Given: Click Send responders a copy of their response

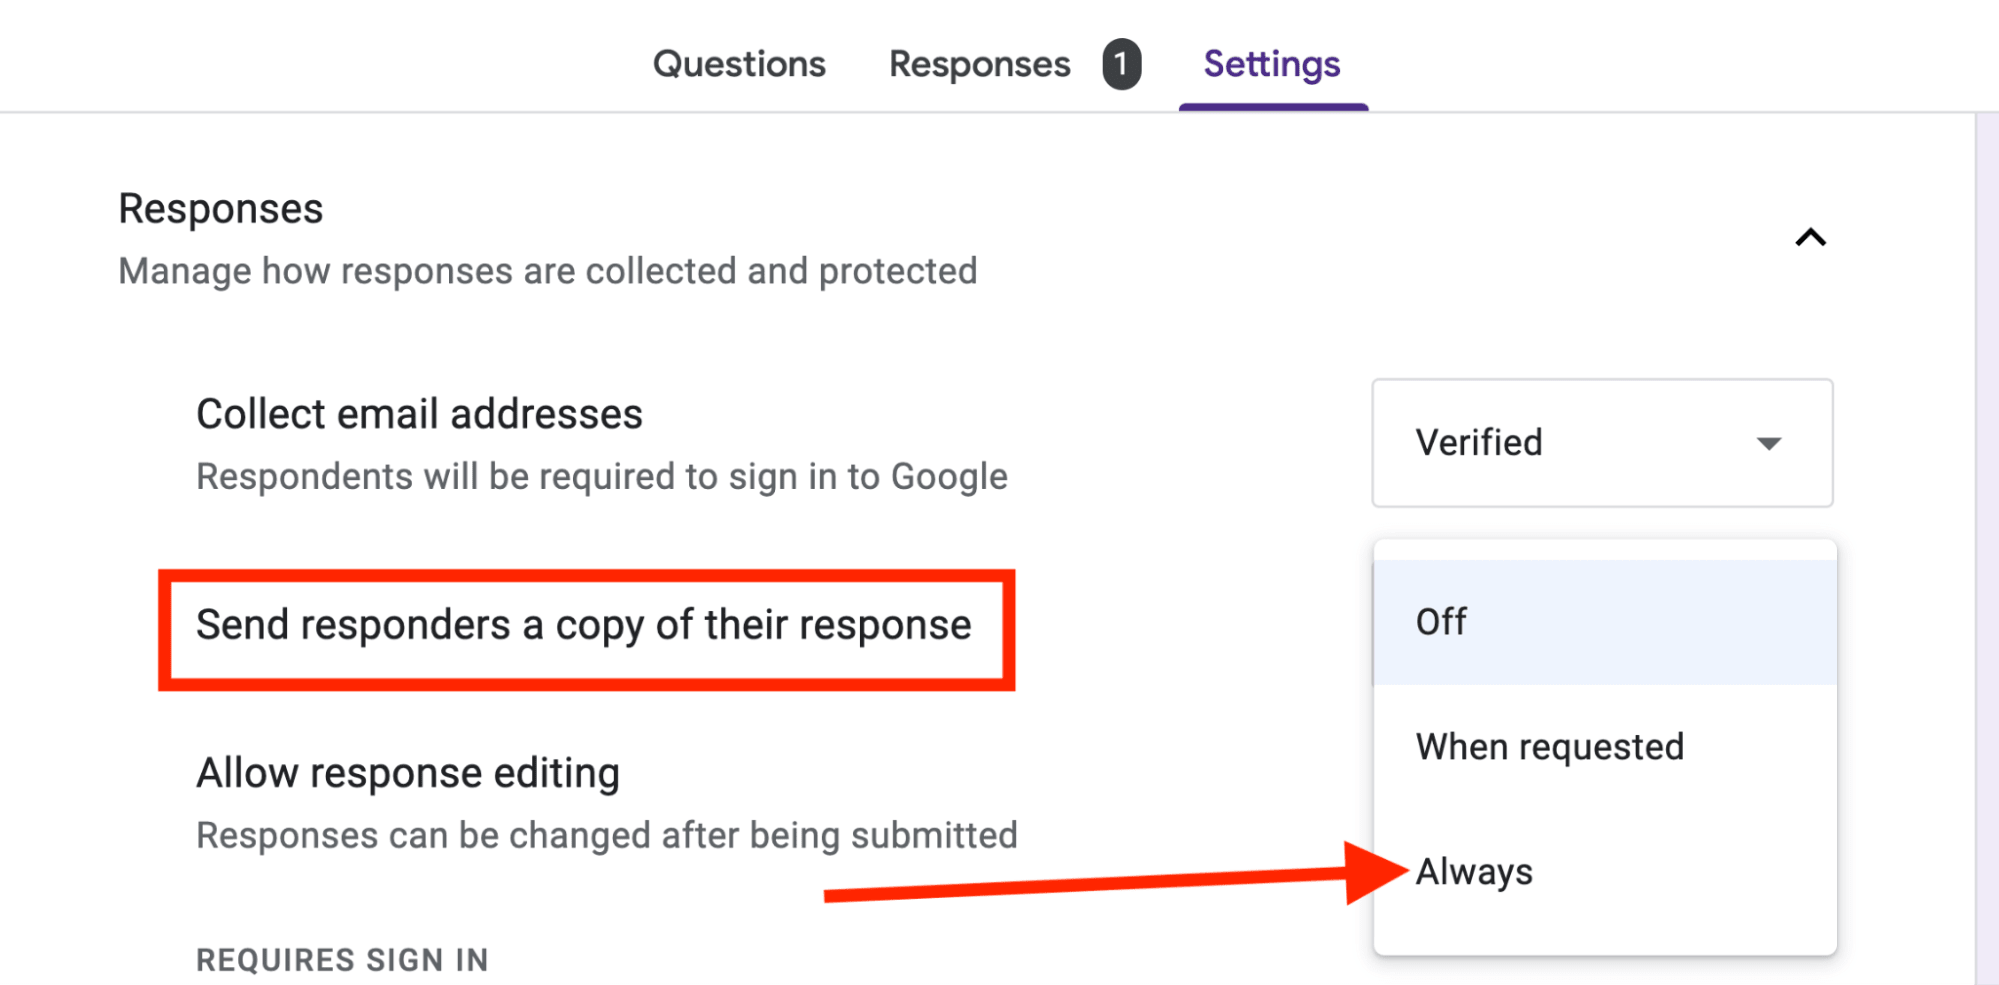Looking at the screenshot, I should click(x=584, y=624).
